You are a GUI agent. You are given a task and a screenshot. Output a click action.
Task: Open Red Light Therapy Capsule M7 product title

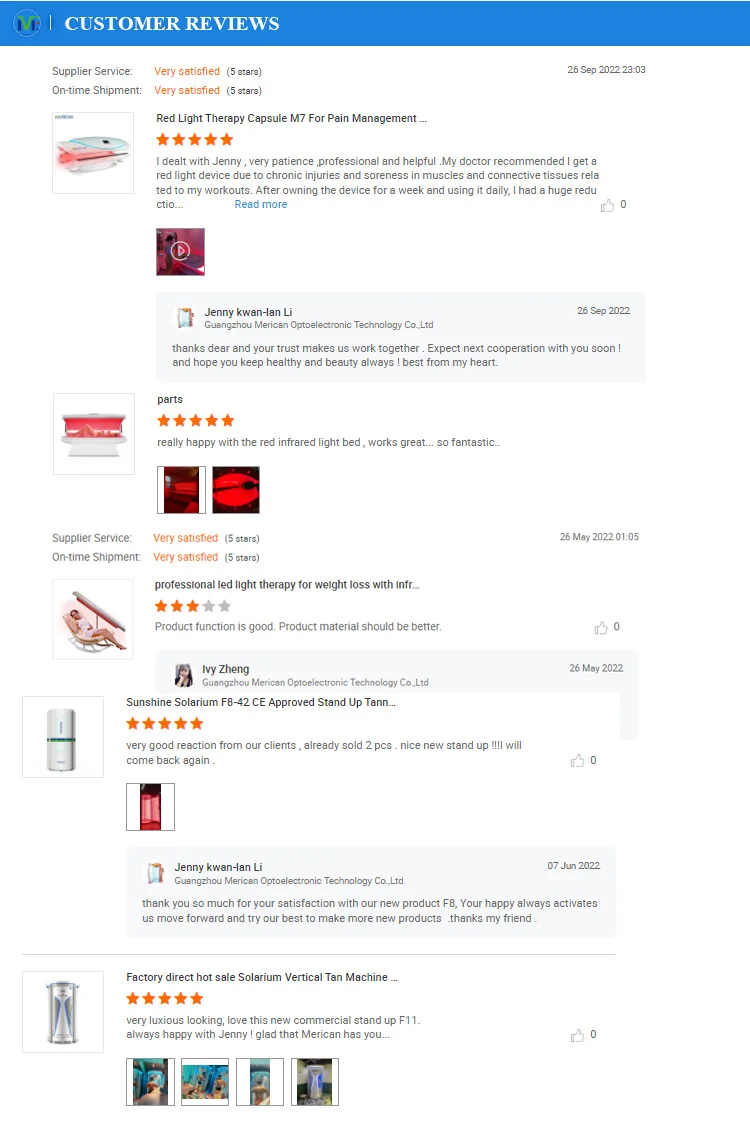(291, 118)
